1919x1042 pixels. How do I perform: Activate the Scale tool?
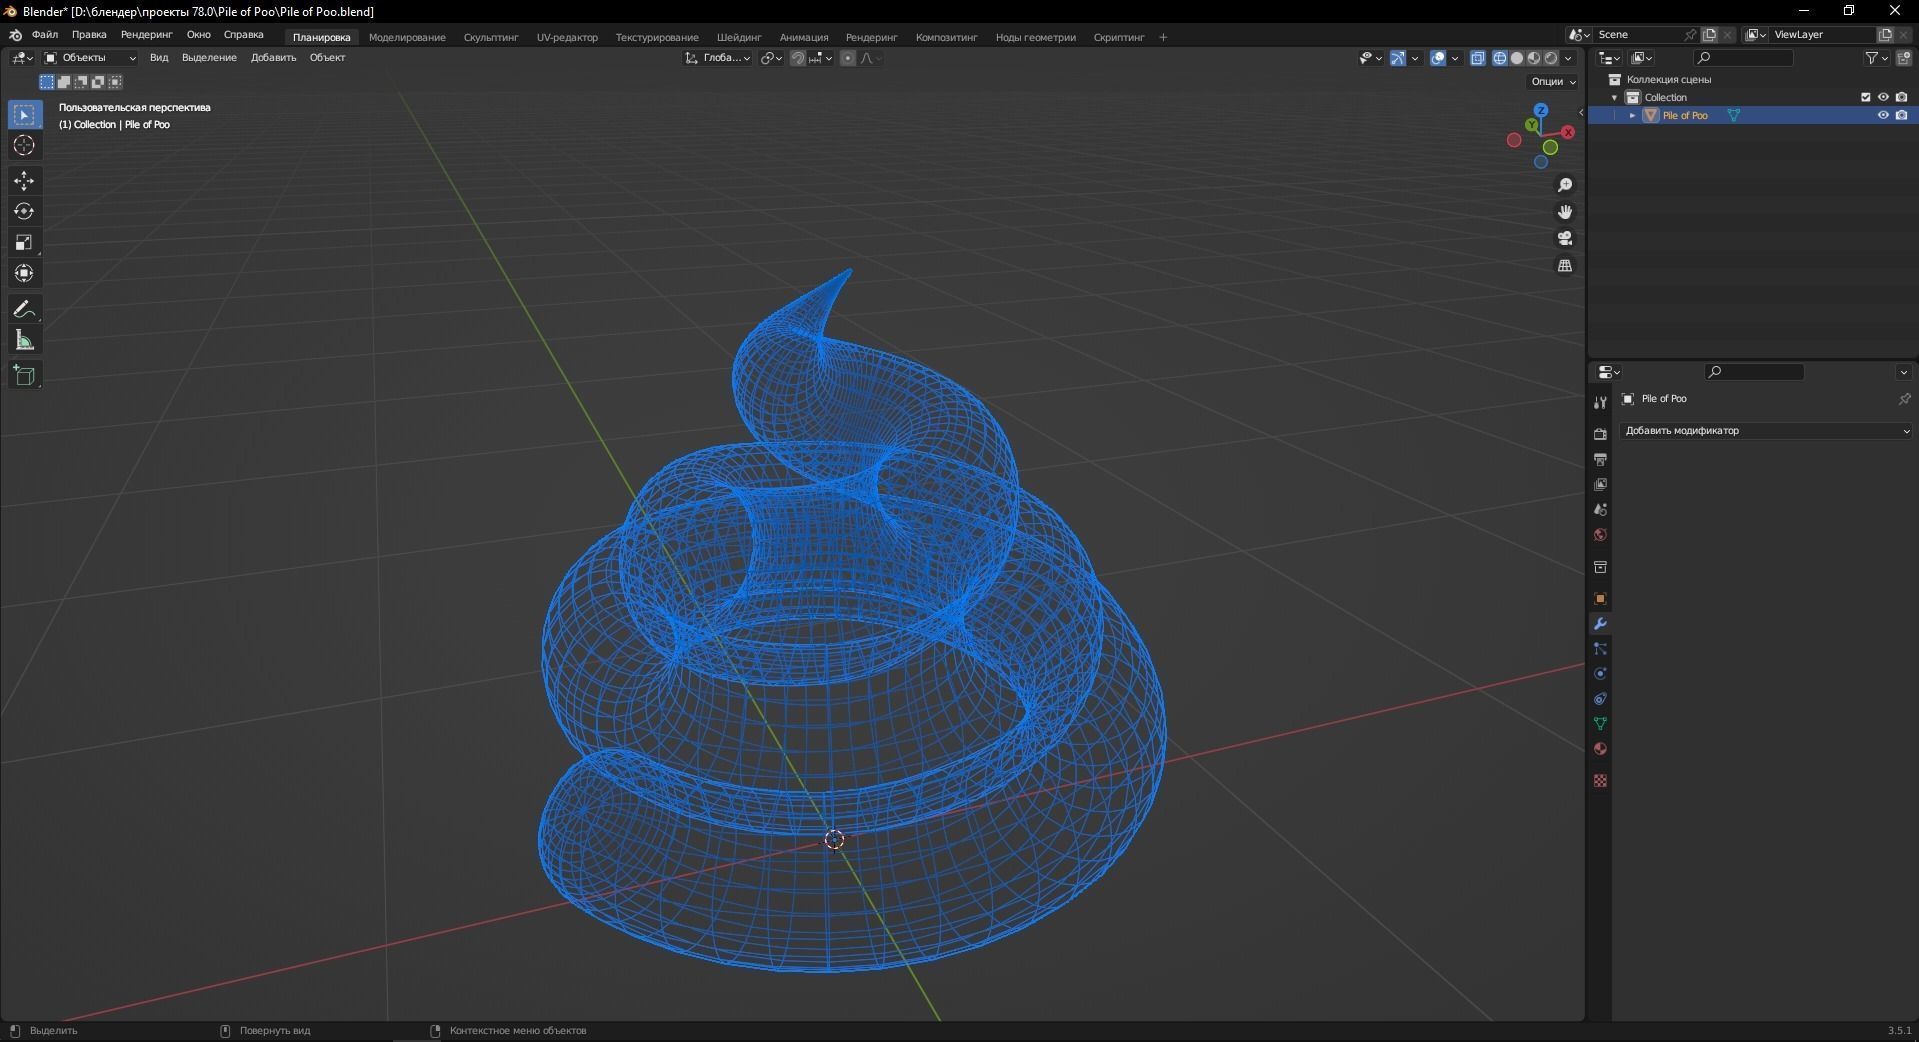click(x=23, y=242)
